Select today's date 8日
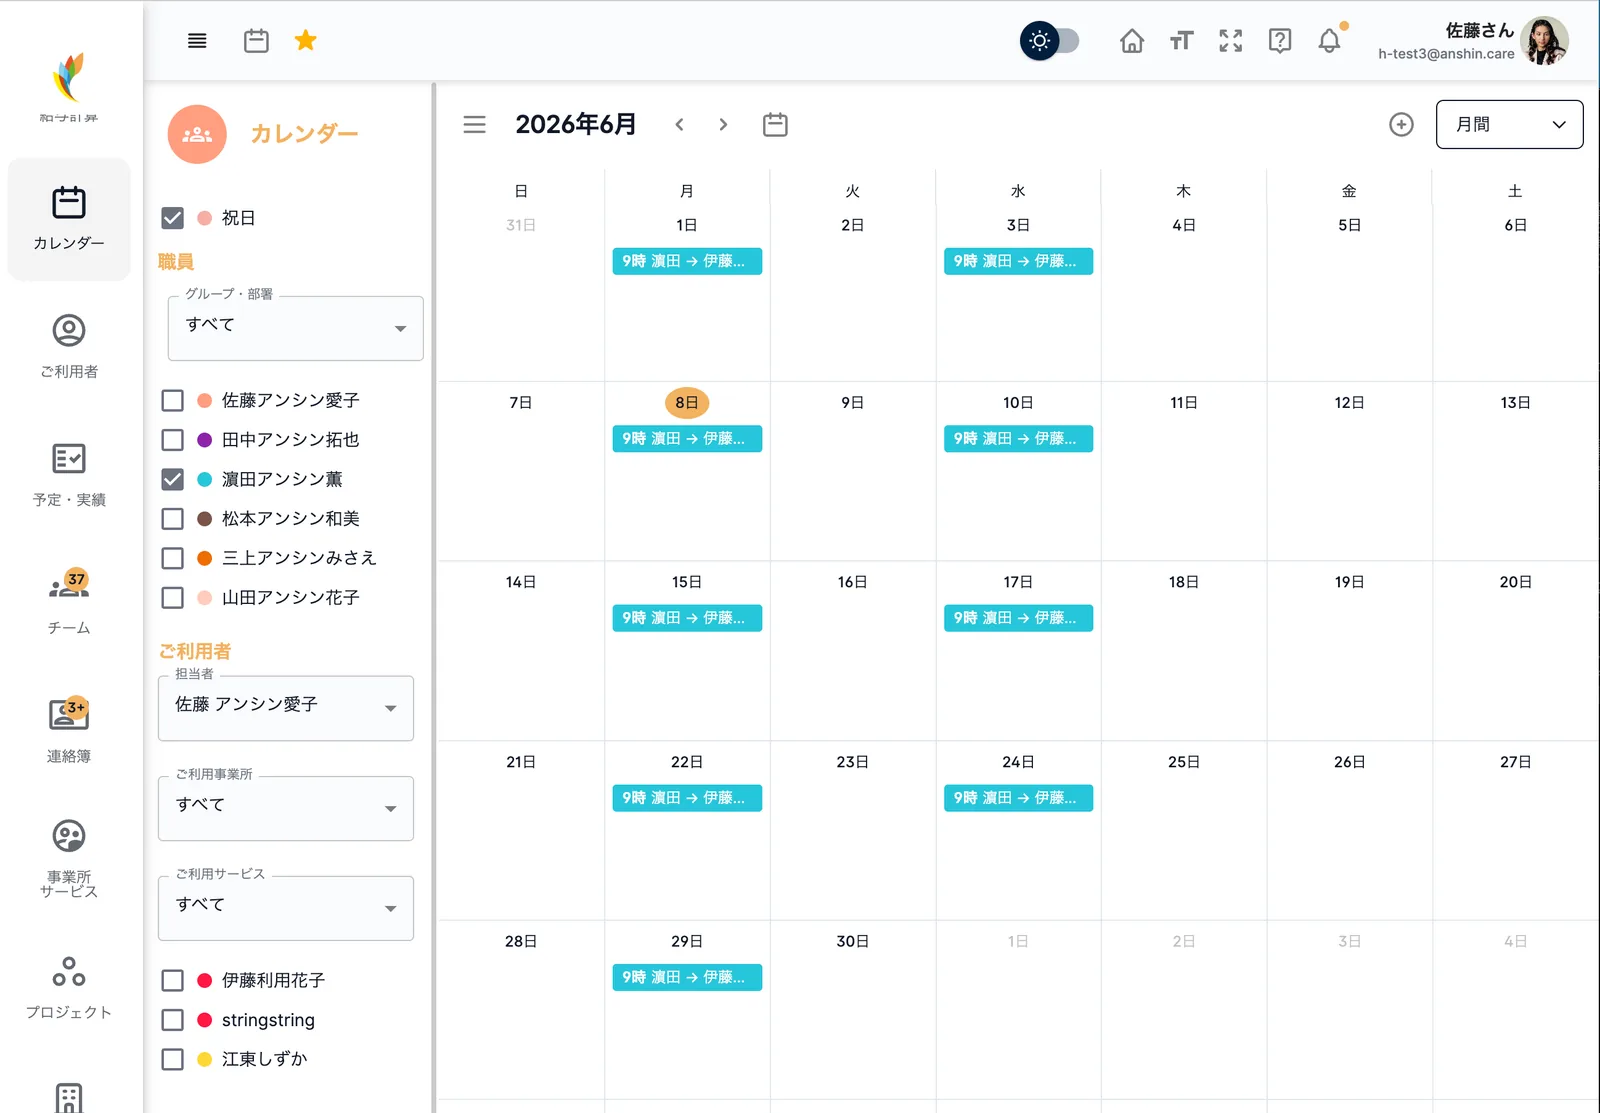This screenshot has width=1600, height=1113. [x=687, y=403]
